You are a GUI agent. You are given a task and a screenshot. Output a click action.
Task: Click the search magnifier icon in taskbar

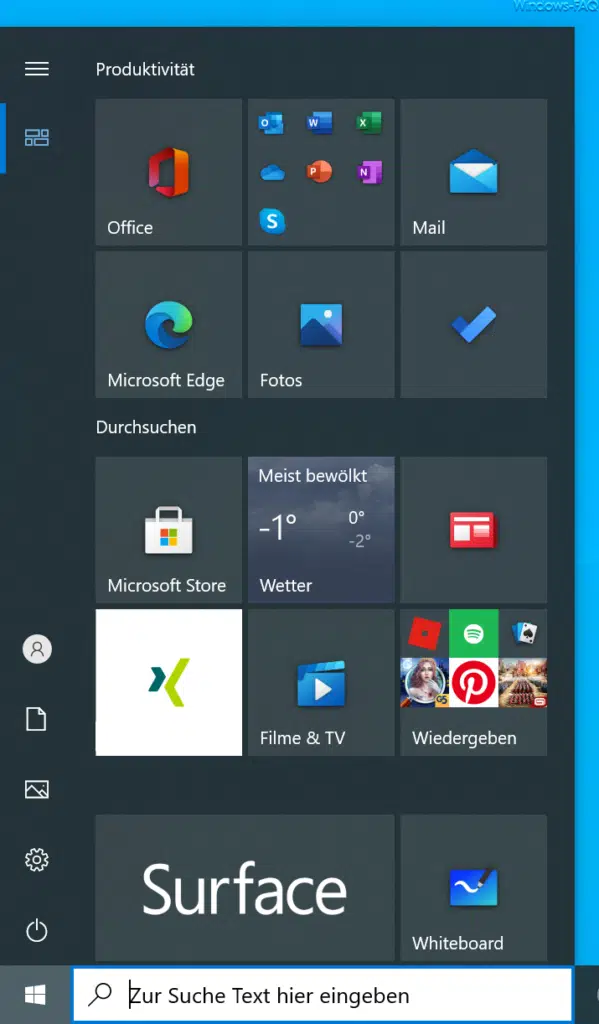point(100,994)
